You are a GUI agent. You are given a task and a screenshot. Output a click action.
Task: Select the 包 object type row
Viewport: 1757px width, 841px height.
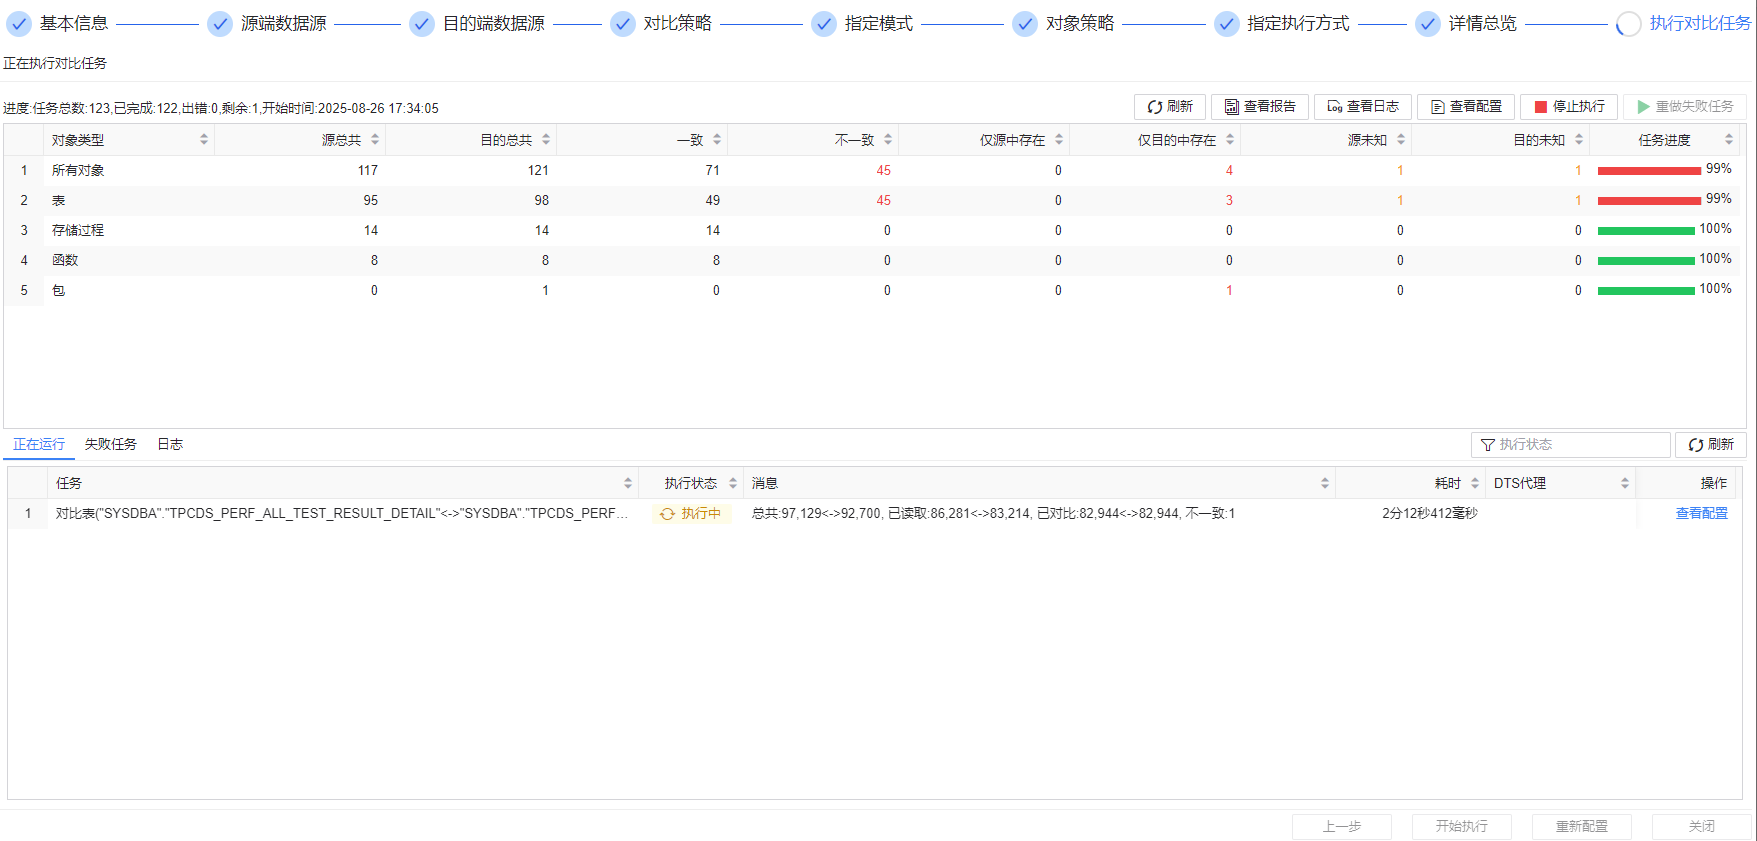click(x=872, y=291)
